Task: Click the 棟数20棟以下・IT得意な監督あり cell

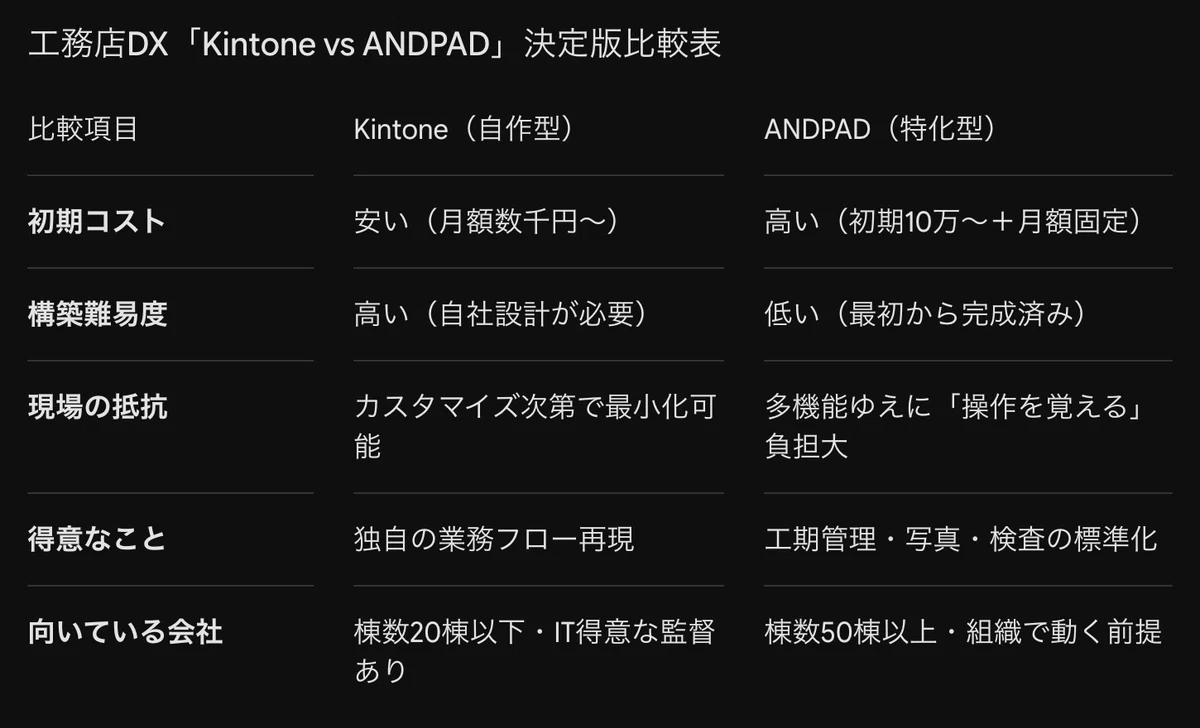Action: tap(535, 650)
